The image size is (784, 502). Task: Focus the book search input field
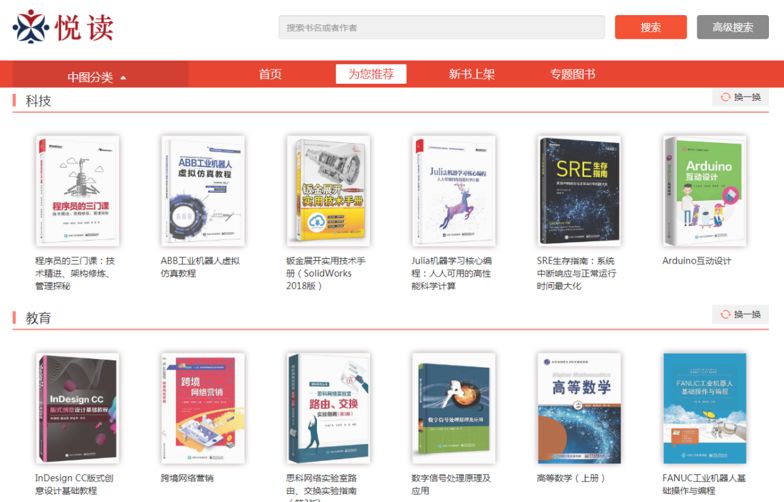coord(442,27)
